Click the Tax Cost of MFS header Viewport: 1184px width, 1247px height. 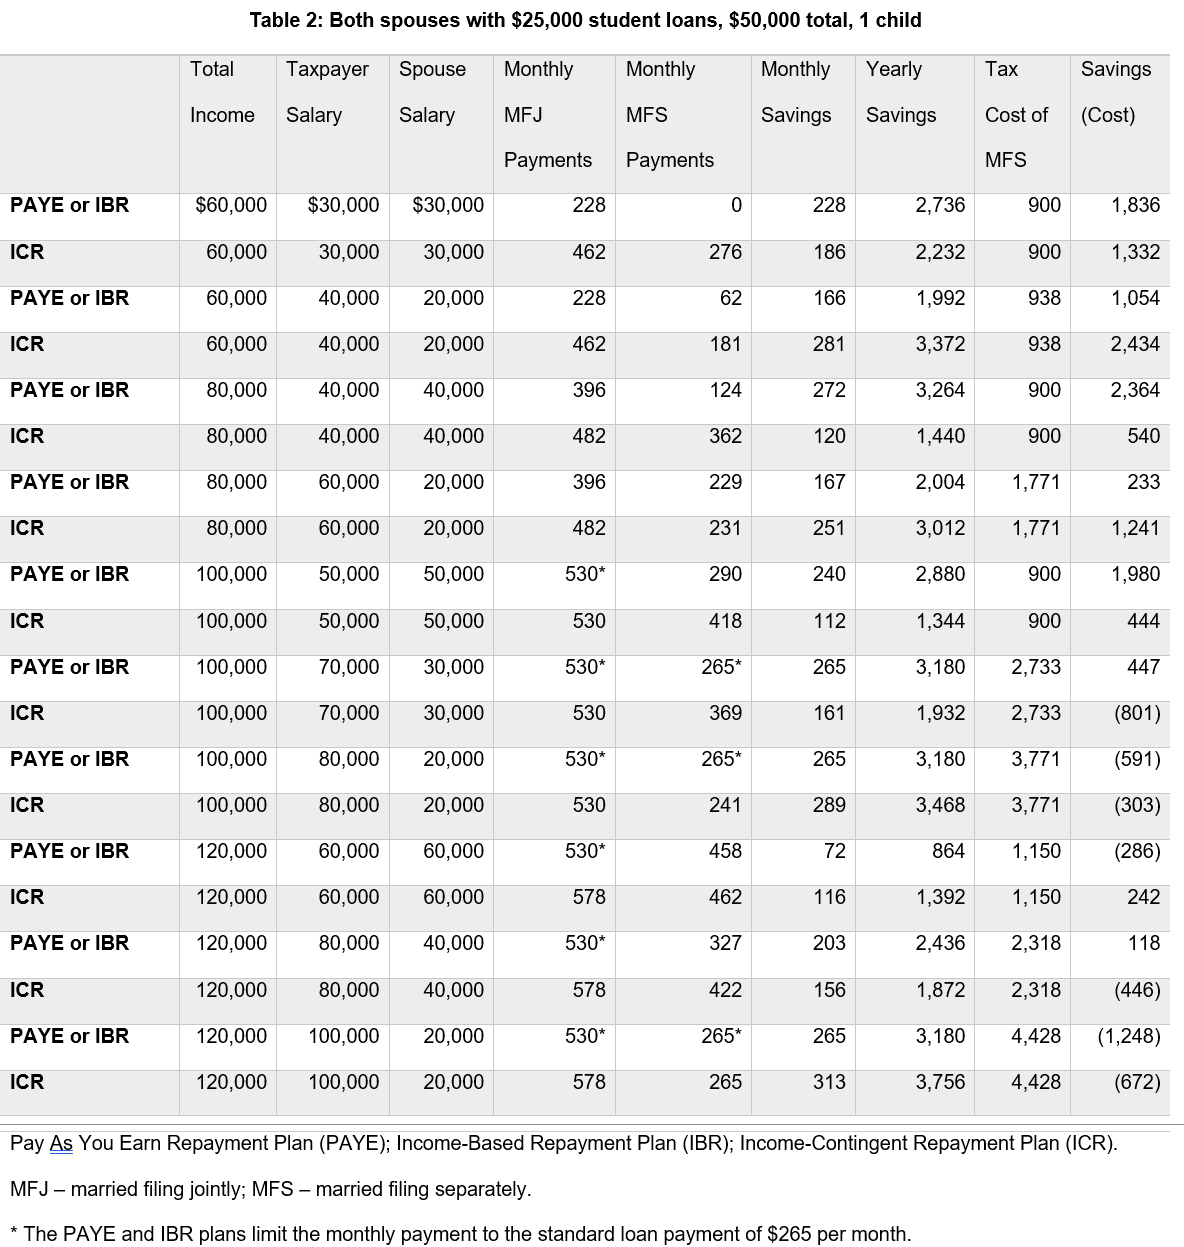point(1016,114)
